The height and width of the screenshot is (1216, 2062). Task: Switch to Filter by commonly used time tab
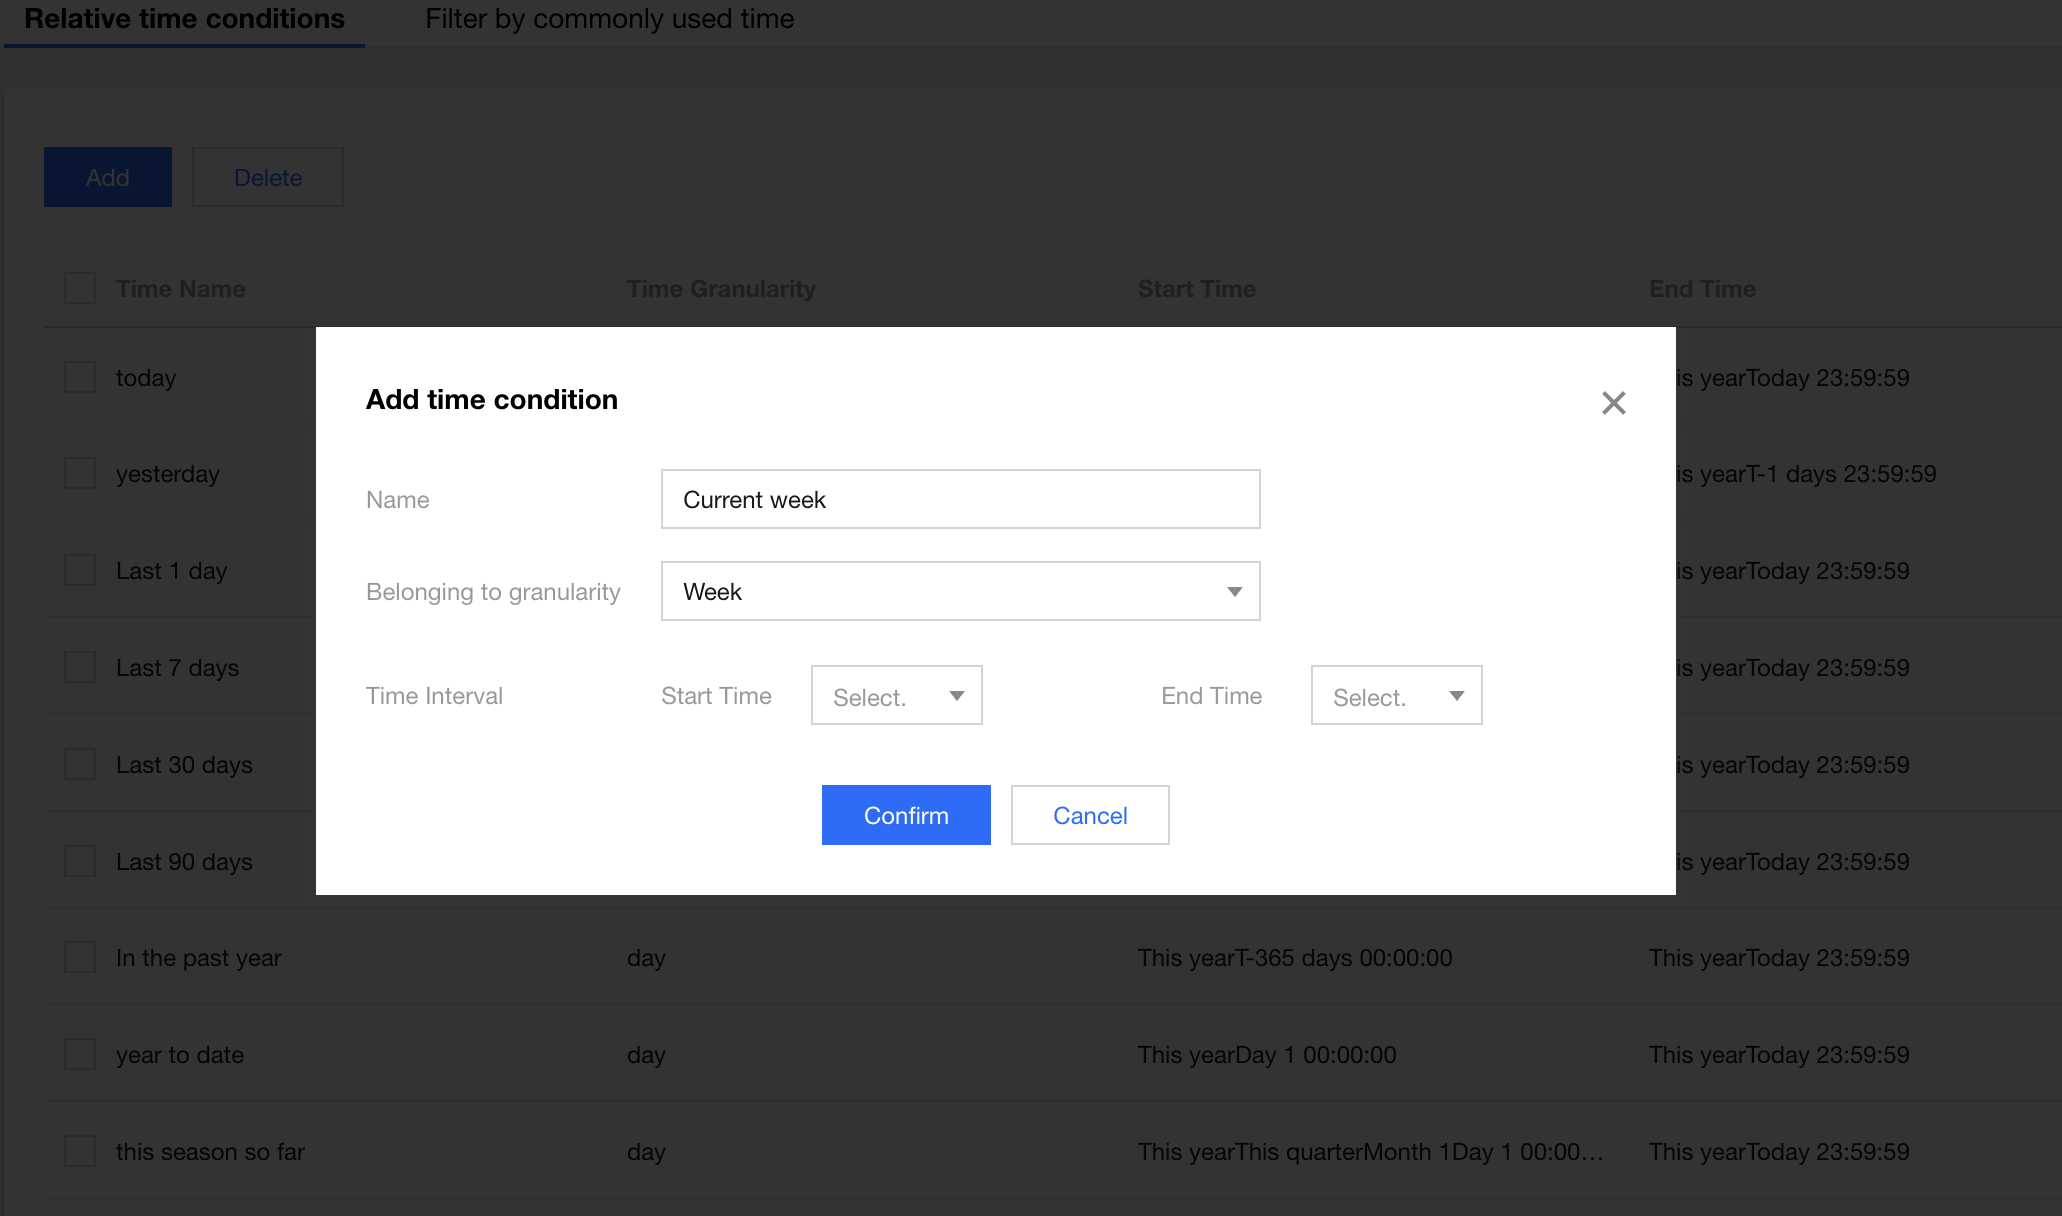(609, 19)
